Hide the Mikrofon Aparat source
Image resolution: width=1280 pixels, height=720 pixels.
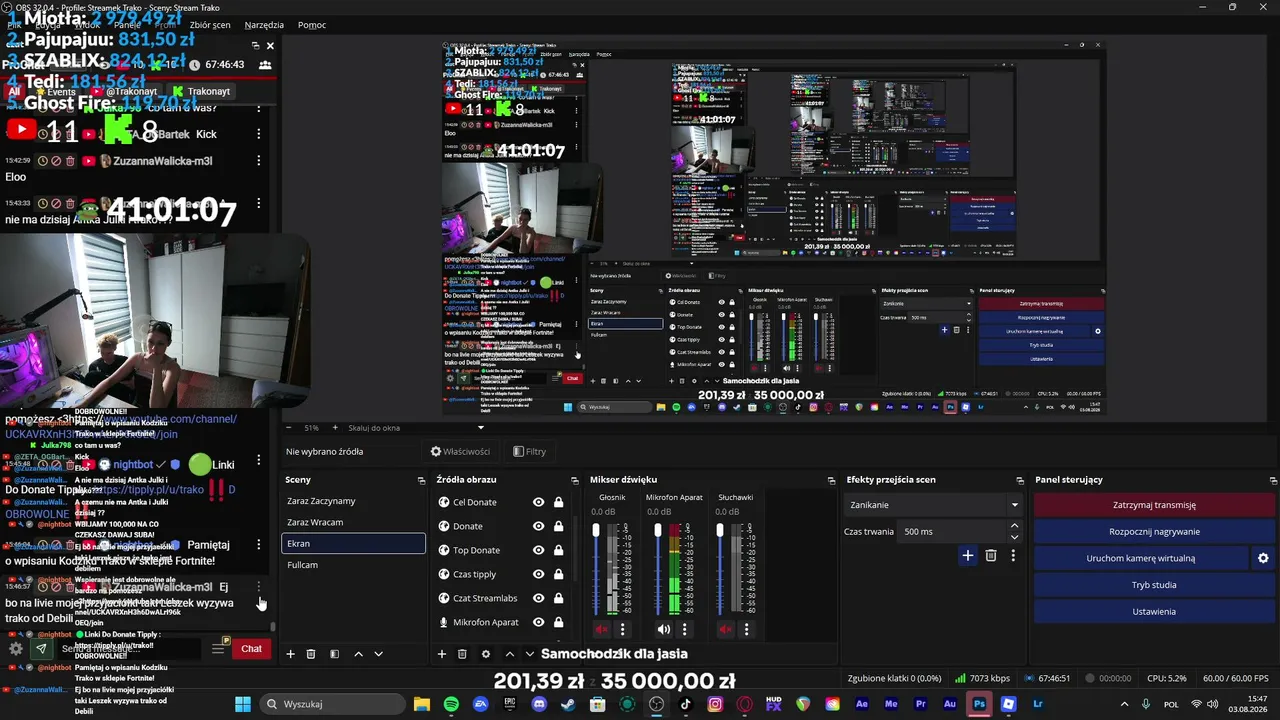[539, 622]
